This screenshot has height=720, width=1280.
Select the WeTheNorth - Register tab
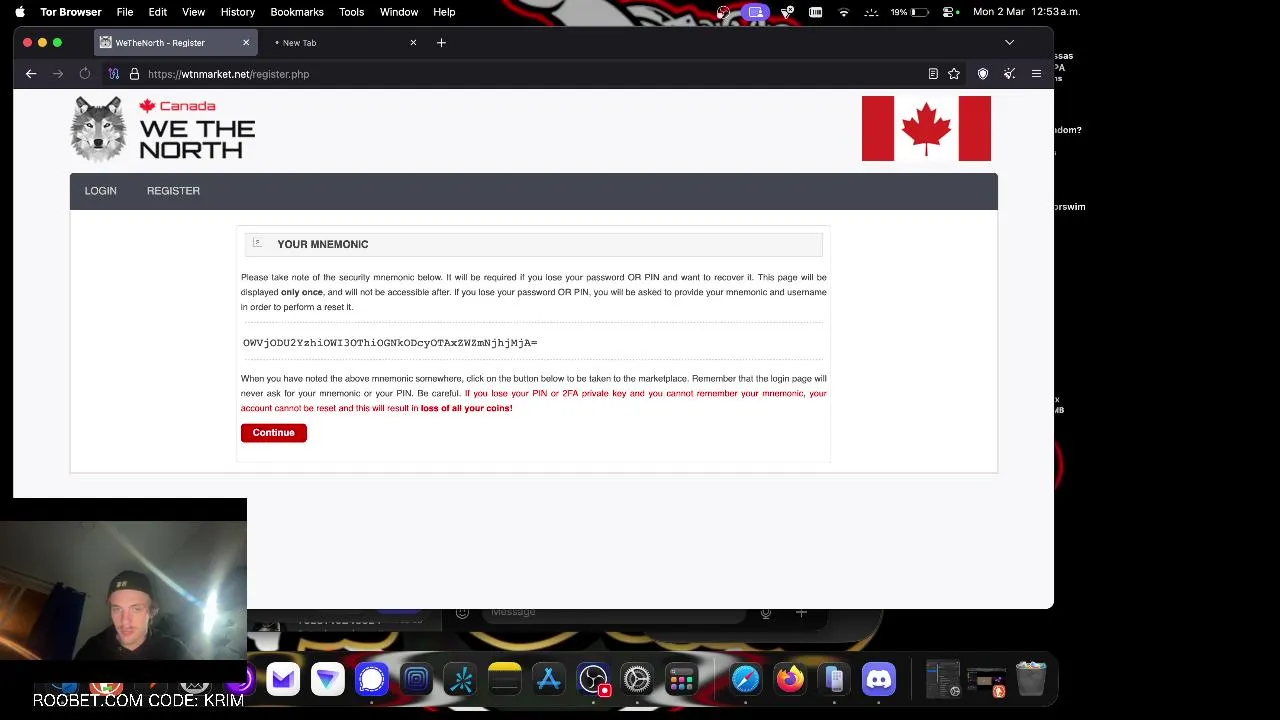click(x=175, y=43)
